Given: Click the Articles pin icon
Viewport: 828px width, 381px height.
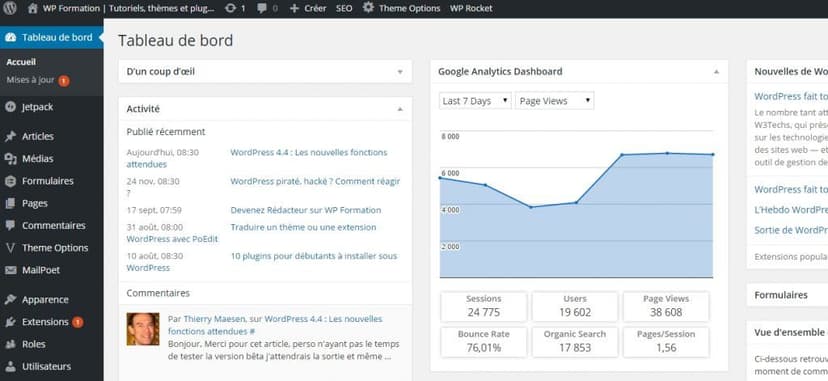Looking at the screenshot, I should [x=10, y=136].
